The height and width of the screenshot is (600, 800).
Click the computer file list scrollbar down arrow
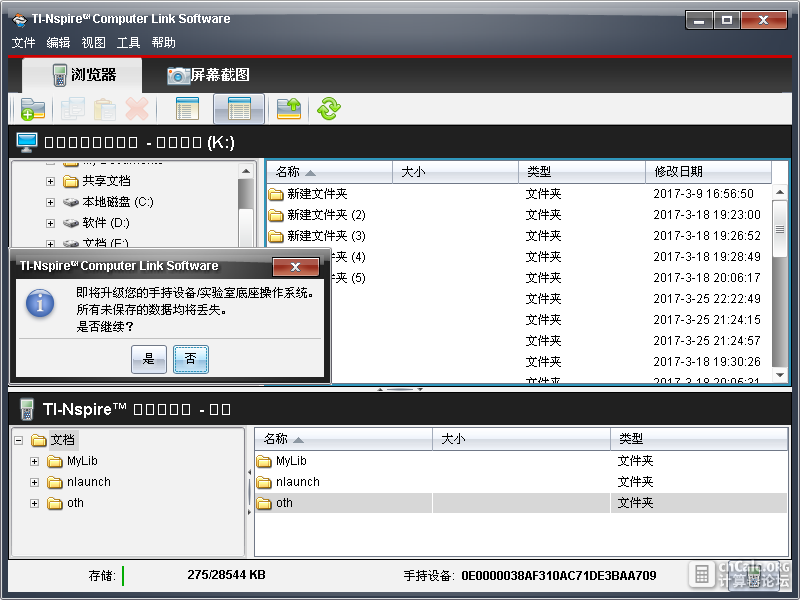tap(780, 375)
